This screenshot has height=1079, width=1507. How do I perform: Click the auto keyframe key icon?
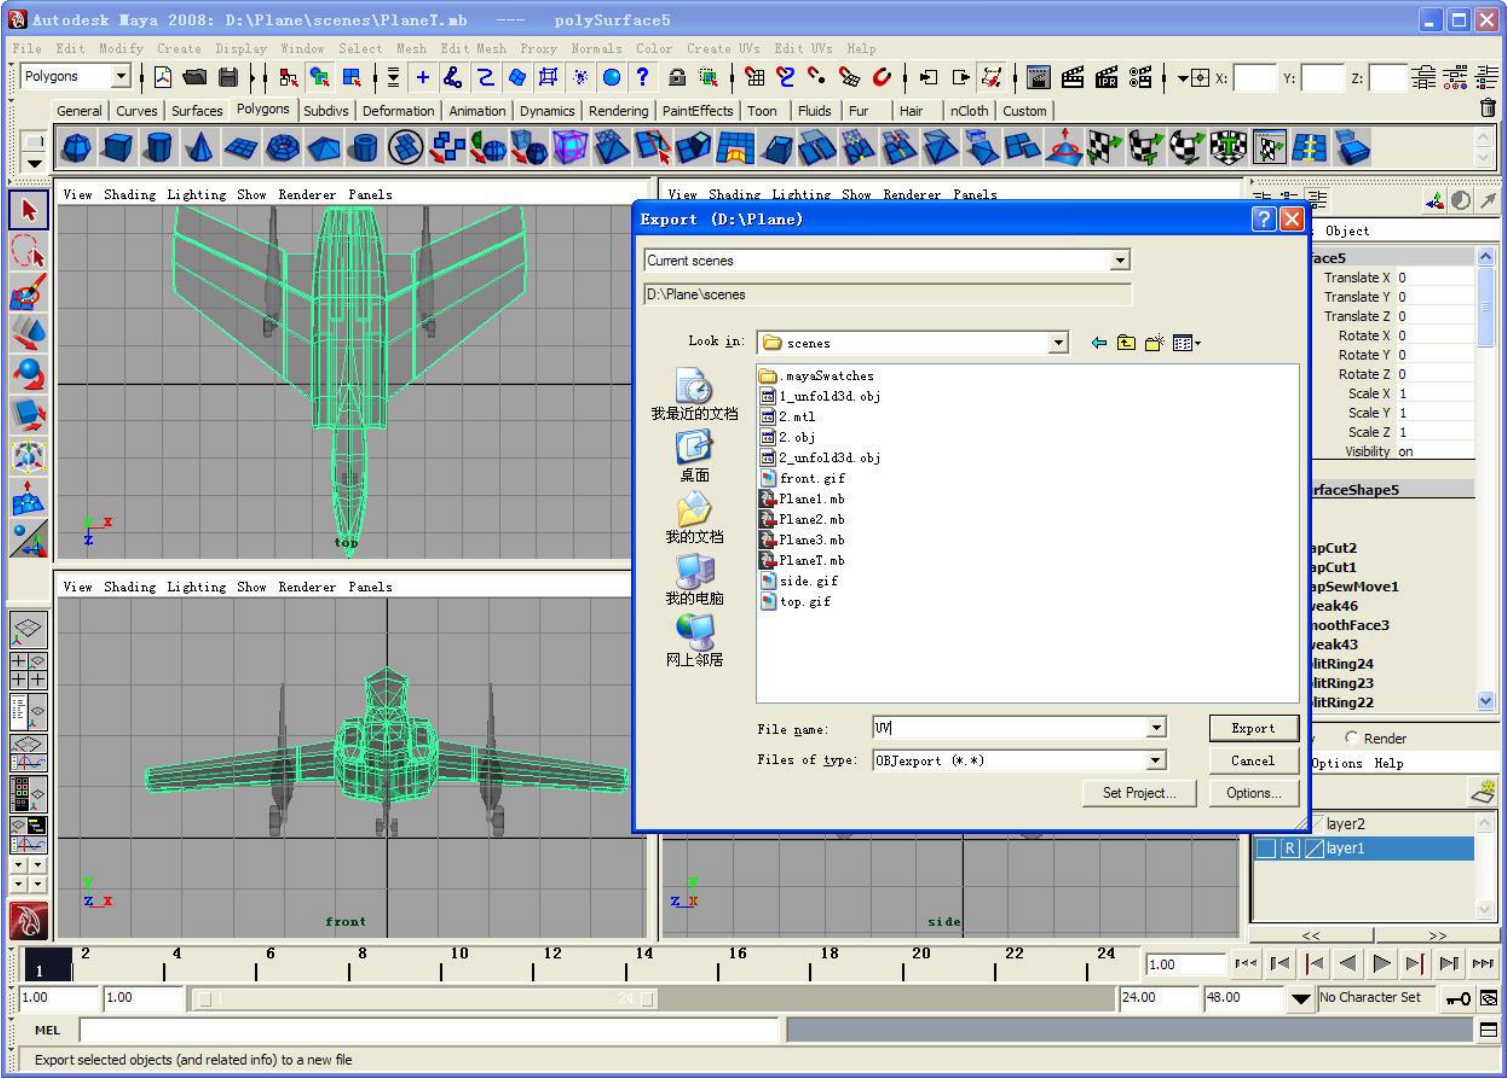[x=1459, y=998]
